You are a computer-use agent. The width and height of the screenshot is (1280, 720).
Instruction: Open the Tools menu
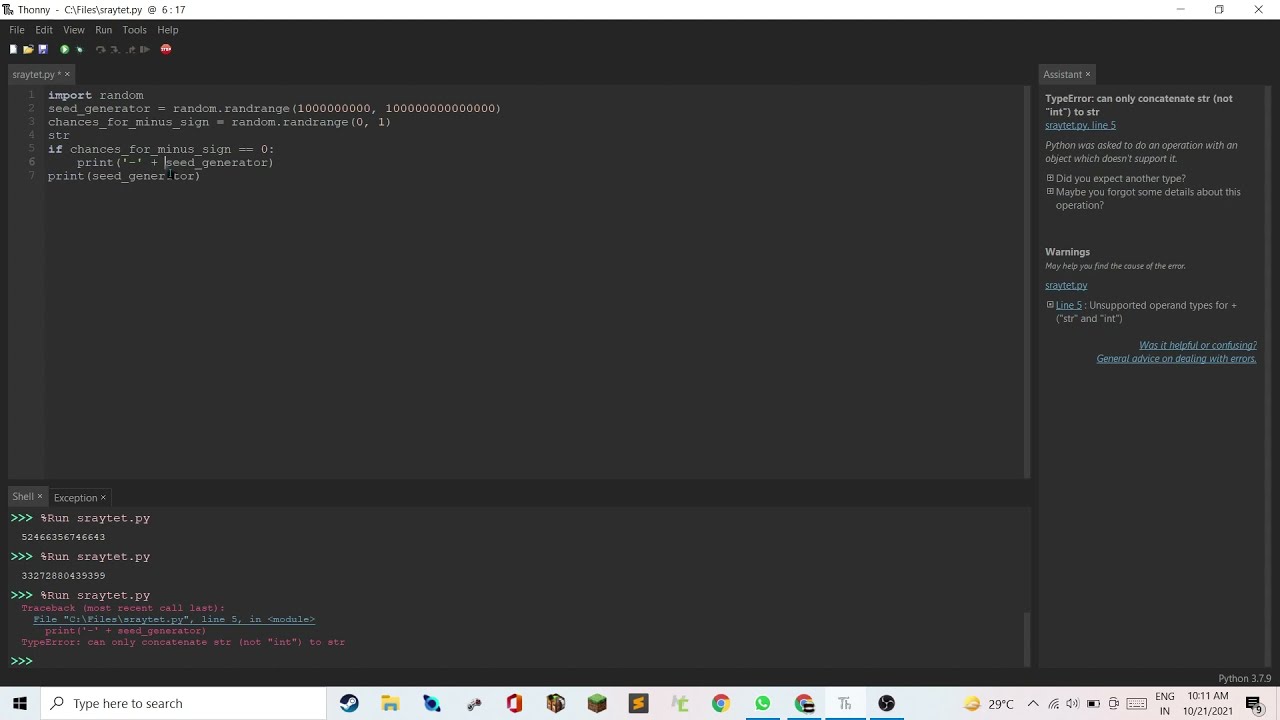134,30
